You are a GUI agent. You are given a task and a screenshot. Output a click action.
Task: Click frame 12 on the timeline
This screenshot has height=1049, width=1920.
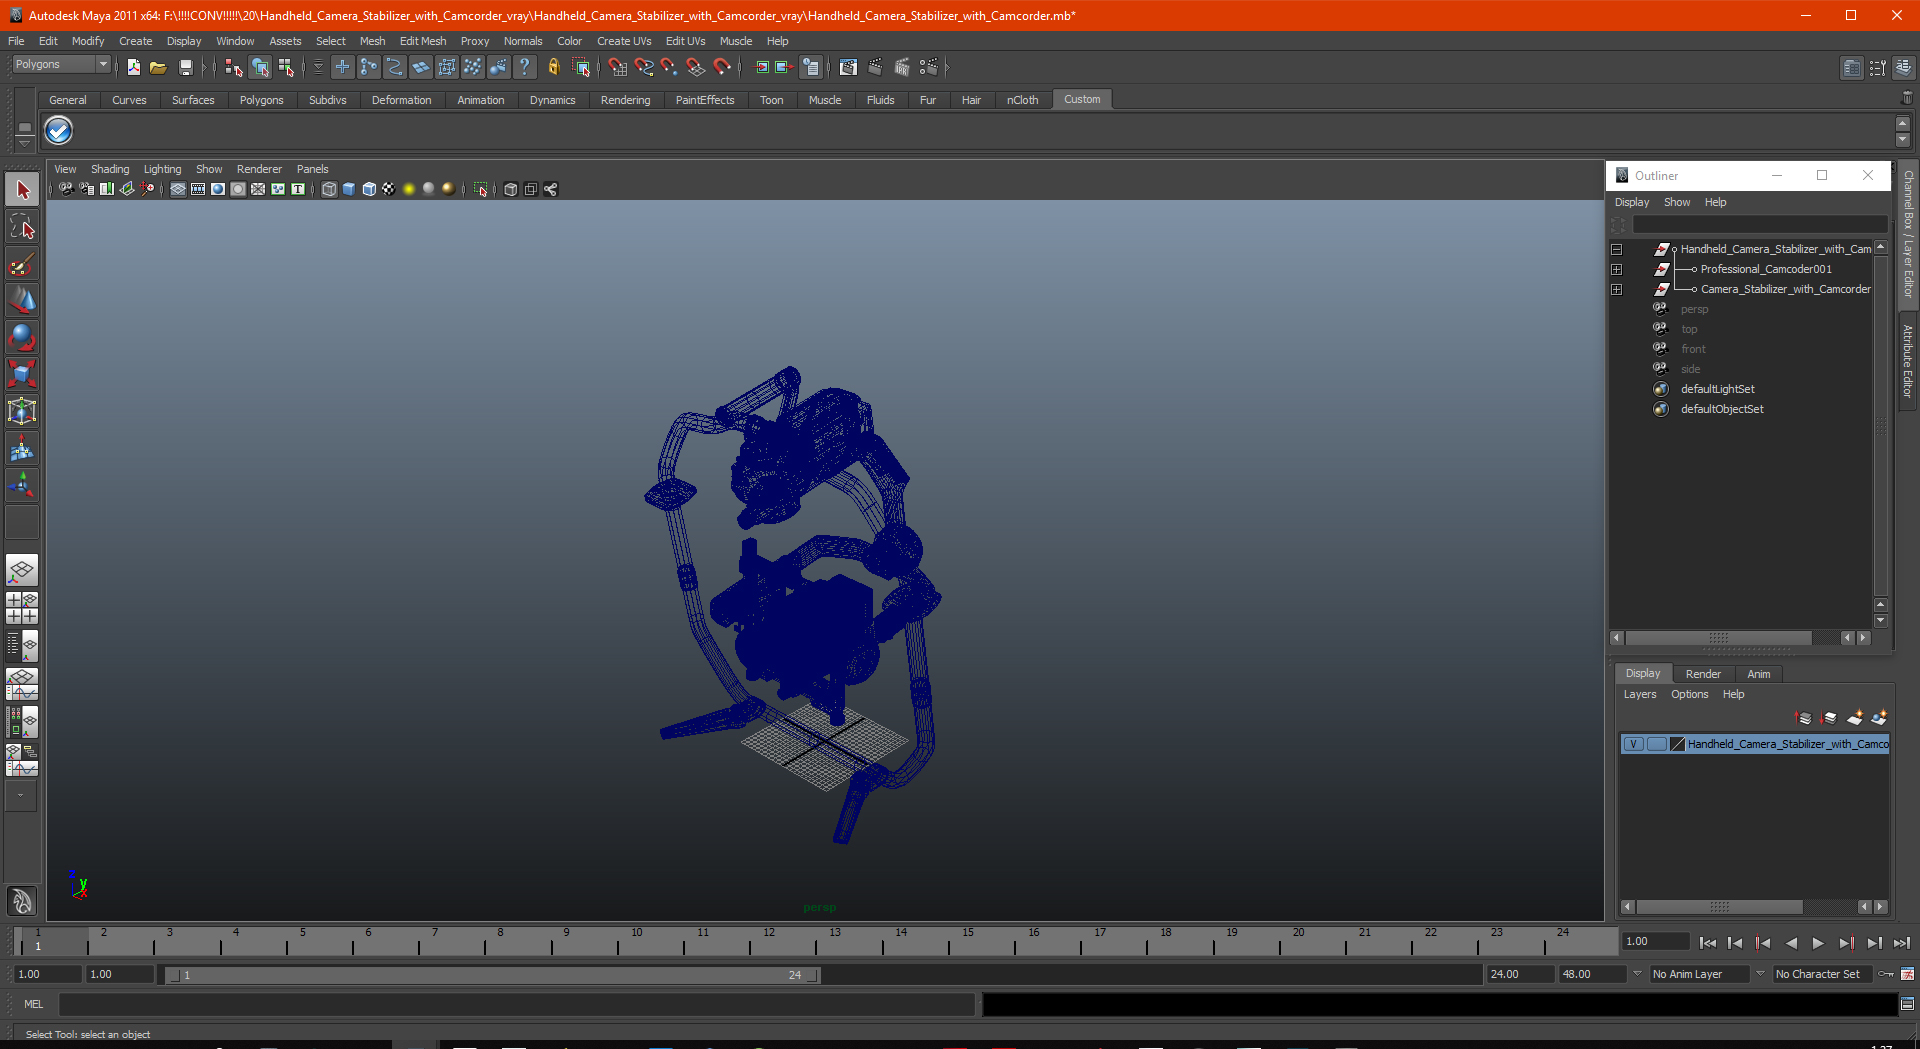pos(768,941)
